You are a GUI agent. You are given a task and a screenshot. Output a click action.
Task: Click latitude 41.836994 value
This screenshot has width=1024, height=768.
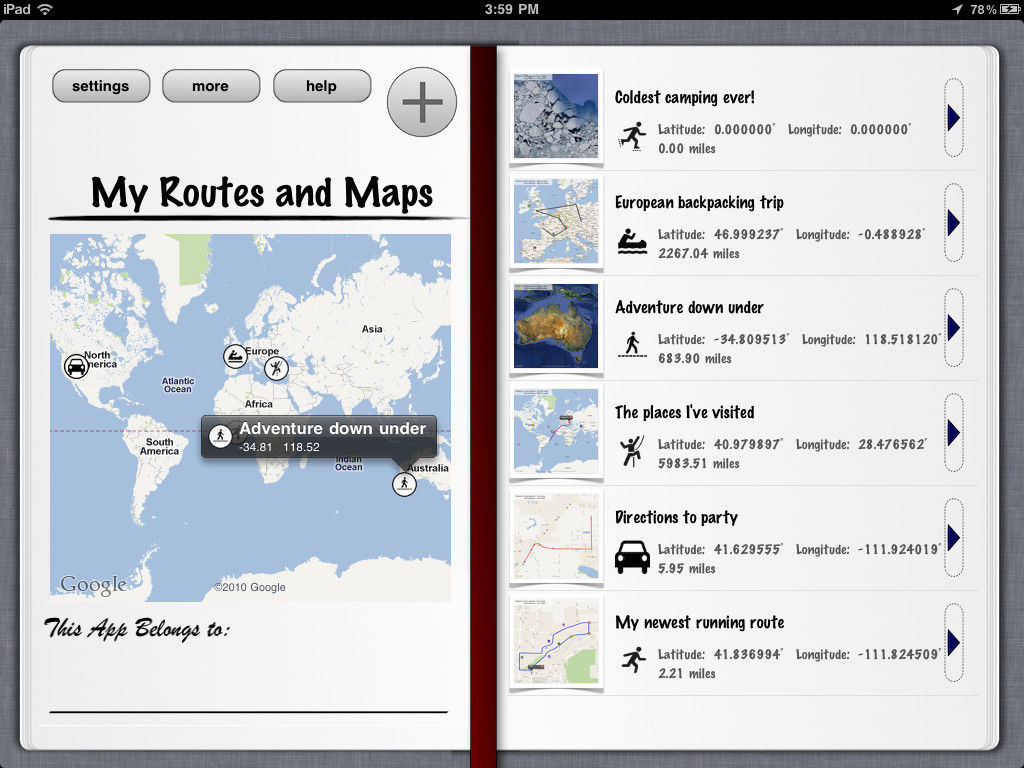pos(747,654)
